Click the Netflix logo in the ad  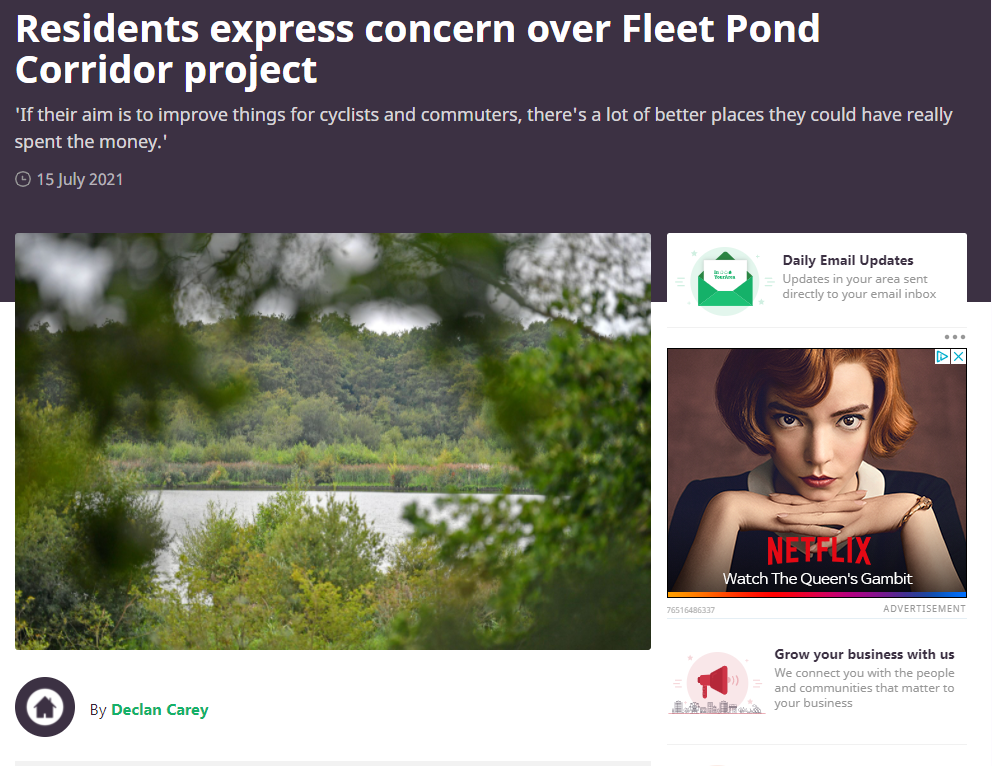819,550
